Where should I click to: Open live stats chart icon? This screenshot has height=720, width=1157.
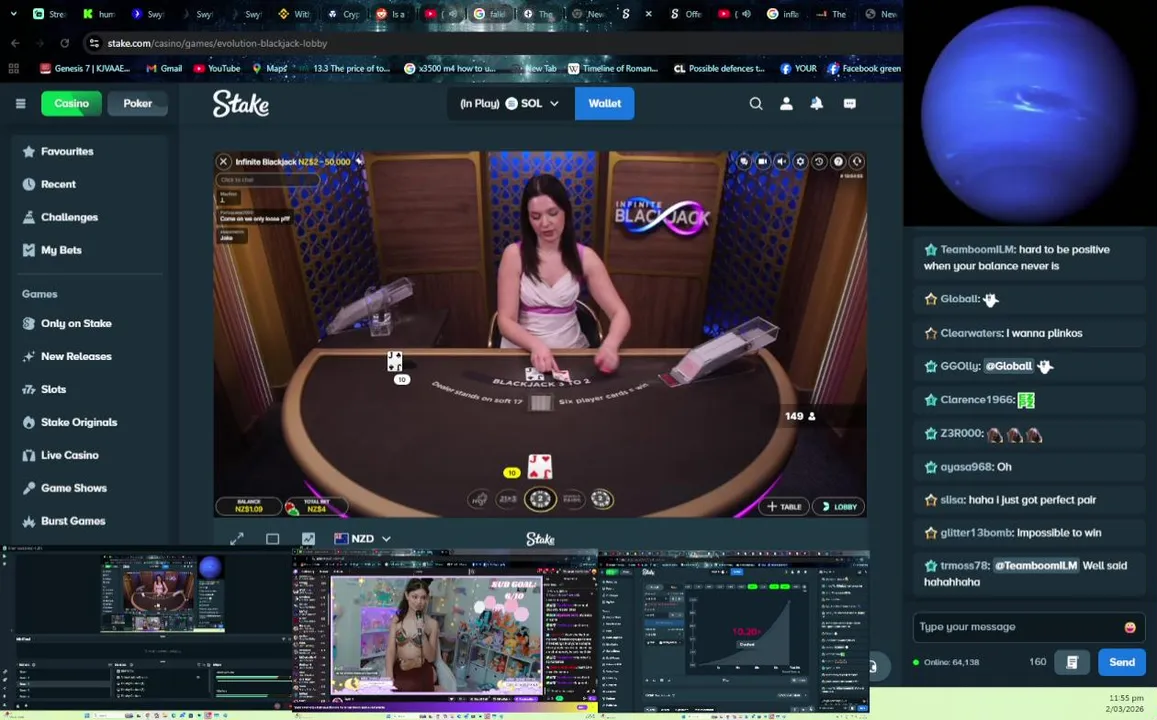[308, 539]
